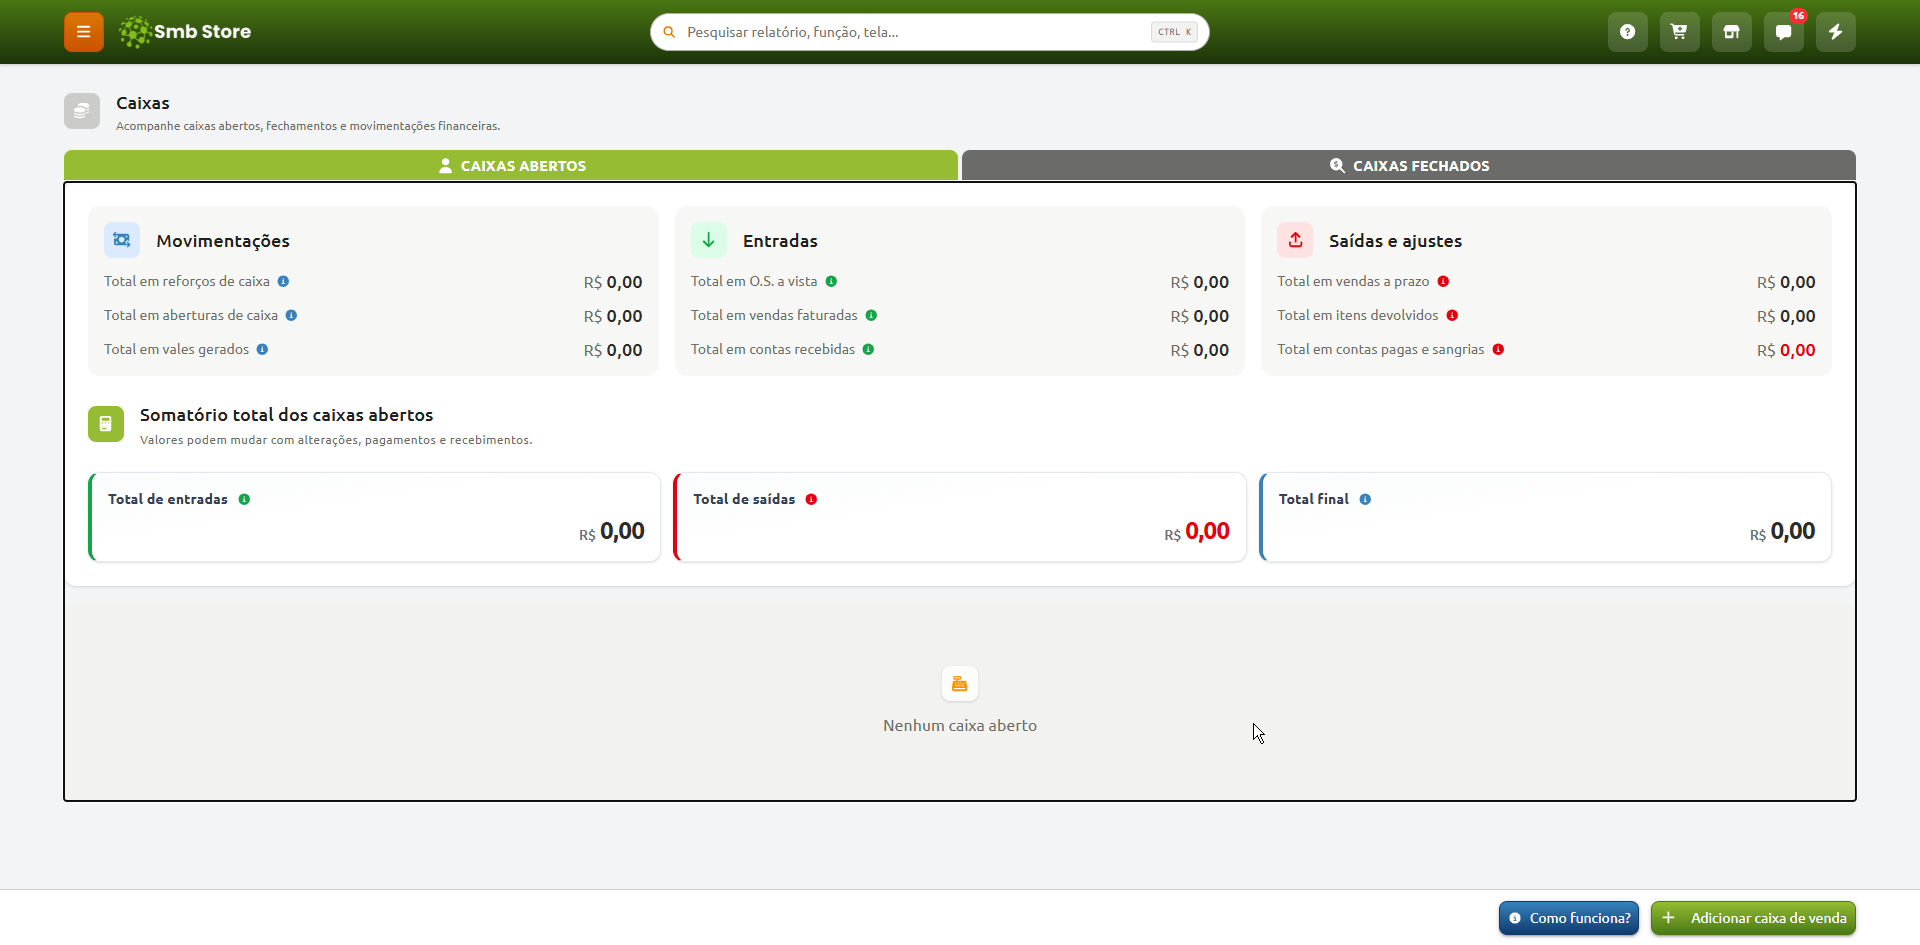Switch to Caixas Fechados tab

coord(1409,165)
